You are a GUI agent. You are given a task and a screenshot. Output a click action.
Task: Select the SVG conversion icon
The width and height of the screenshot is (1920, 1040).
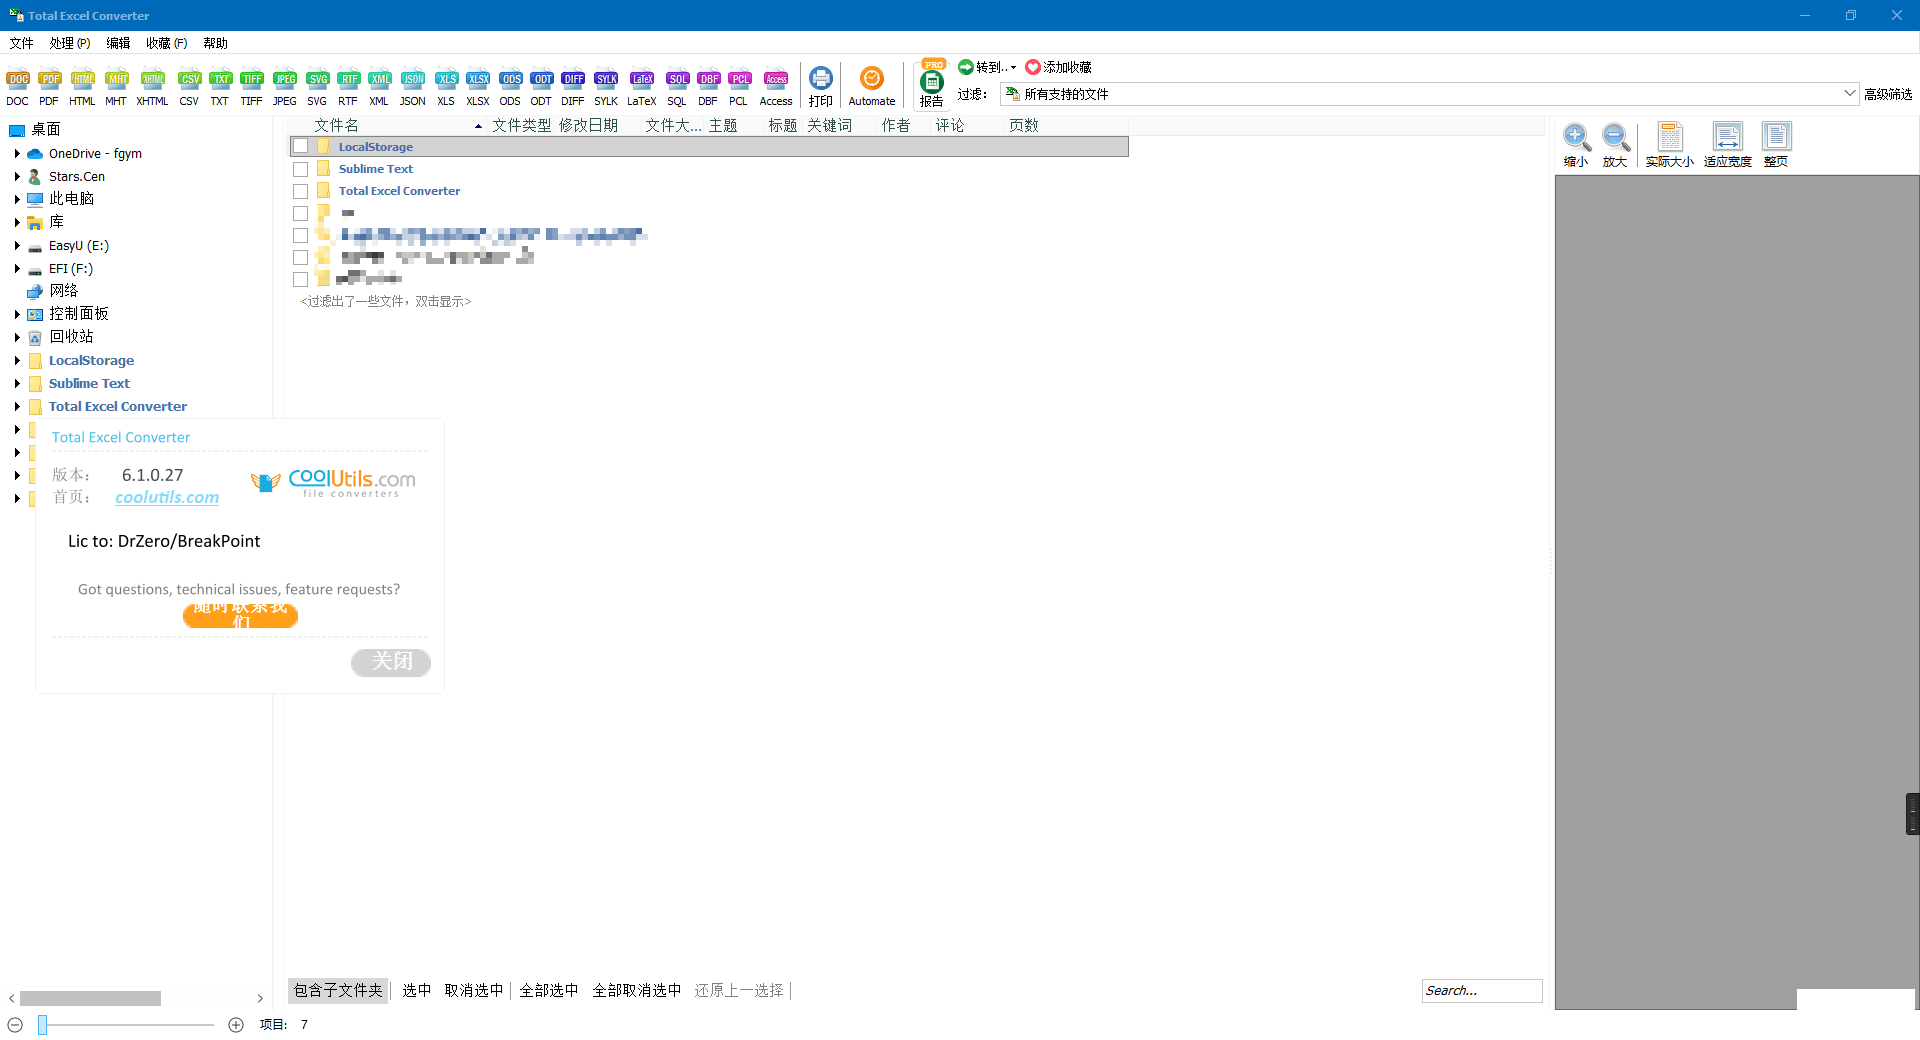(317, 87)
